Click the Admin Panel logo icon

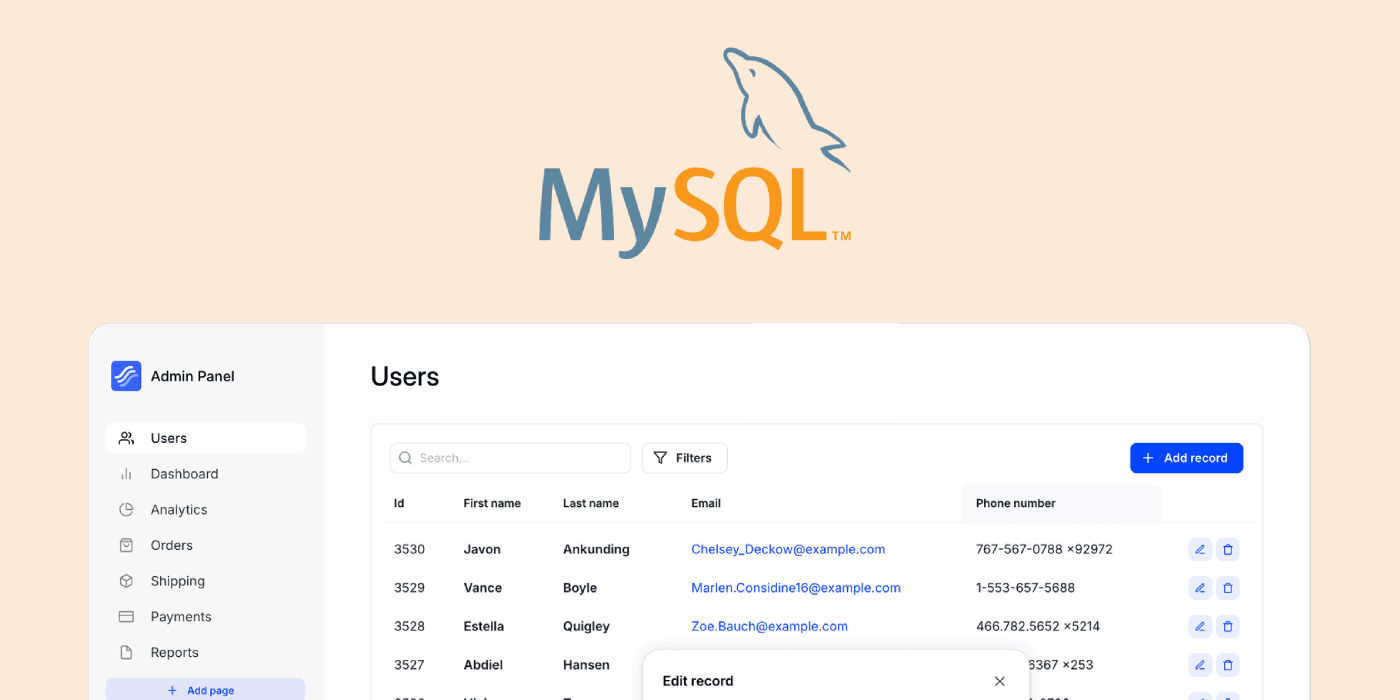coord(126,376)
